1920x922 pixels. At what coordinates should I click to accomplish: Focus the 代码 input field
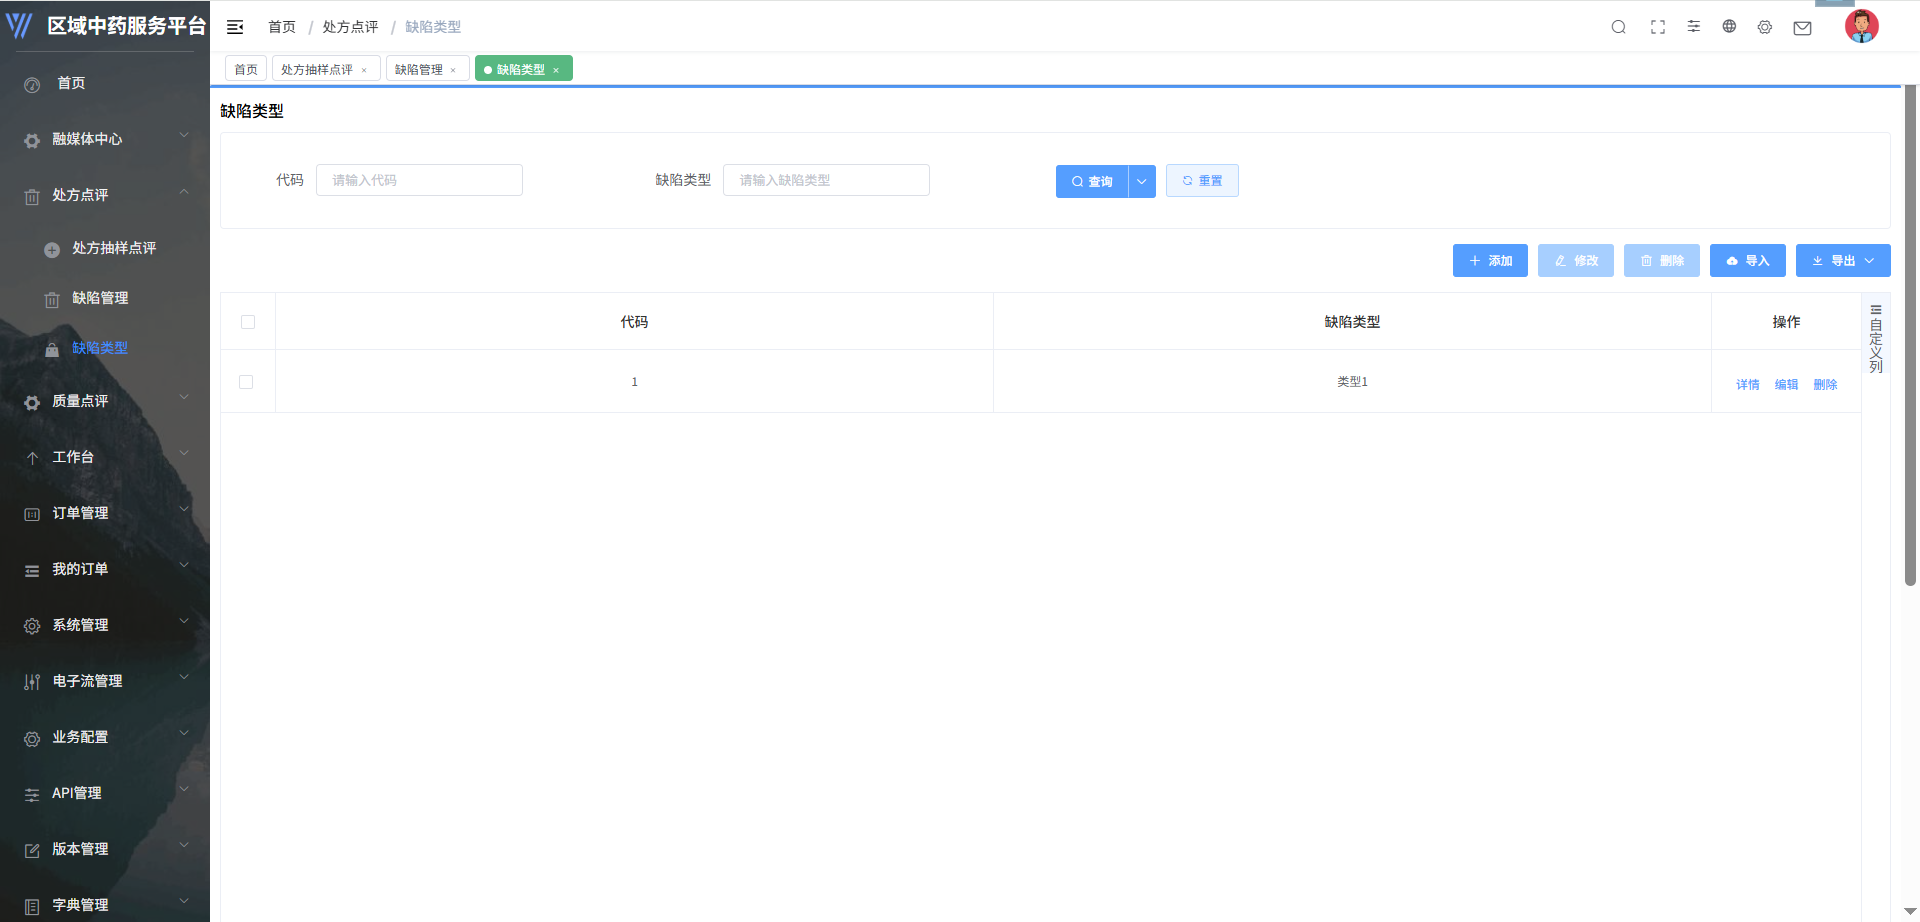click(x=419, y=180)
